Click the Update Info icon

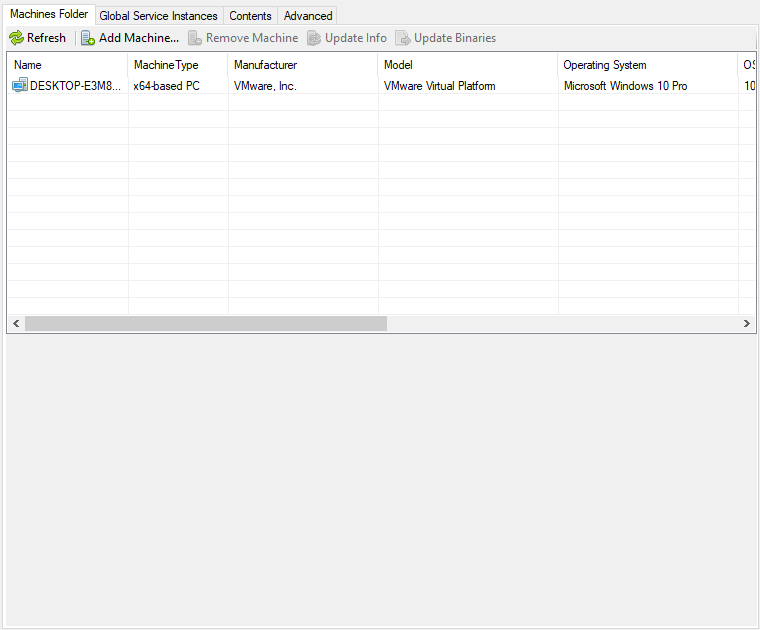314,38
